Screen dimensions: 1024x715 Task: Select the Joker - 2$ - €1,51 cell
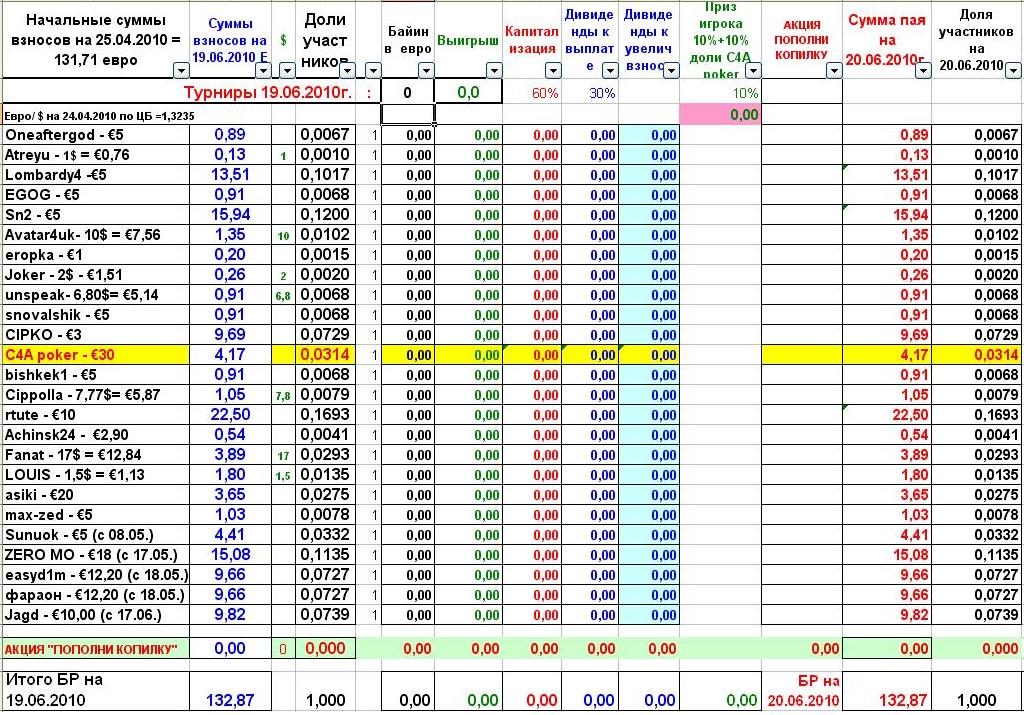[x=95, y=275]
